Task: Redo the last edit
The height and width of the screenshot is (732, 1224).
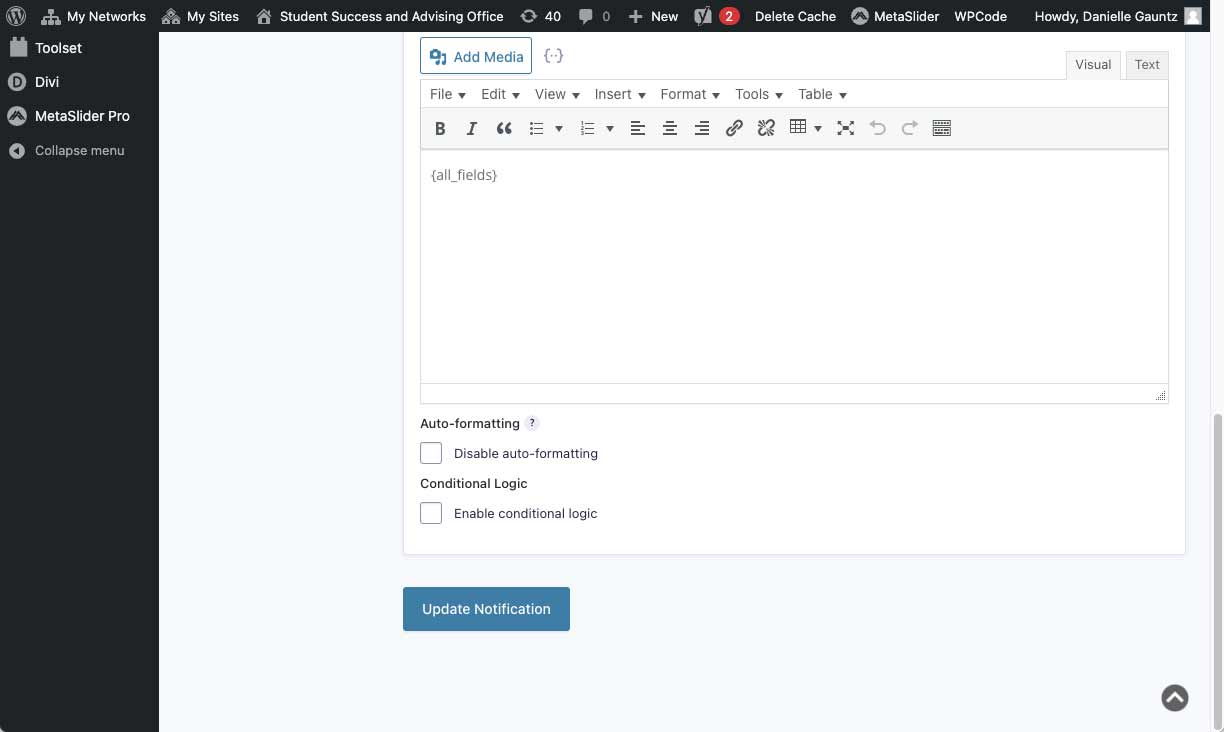Action: coord(910,128)
